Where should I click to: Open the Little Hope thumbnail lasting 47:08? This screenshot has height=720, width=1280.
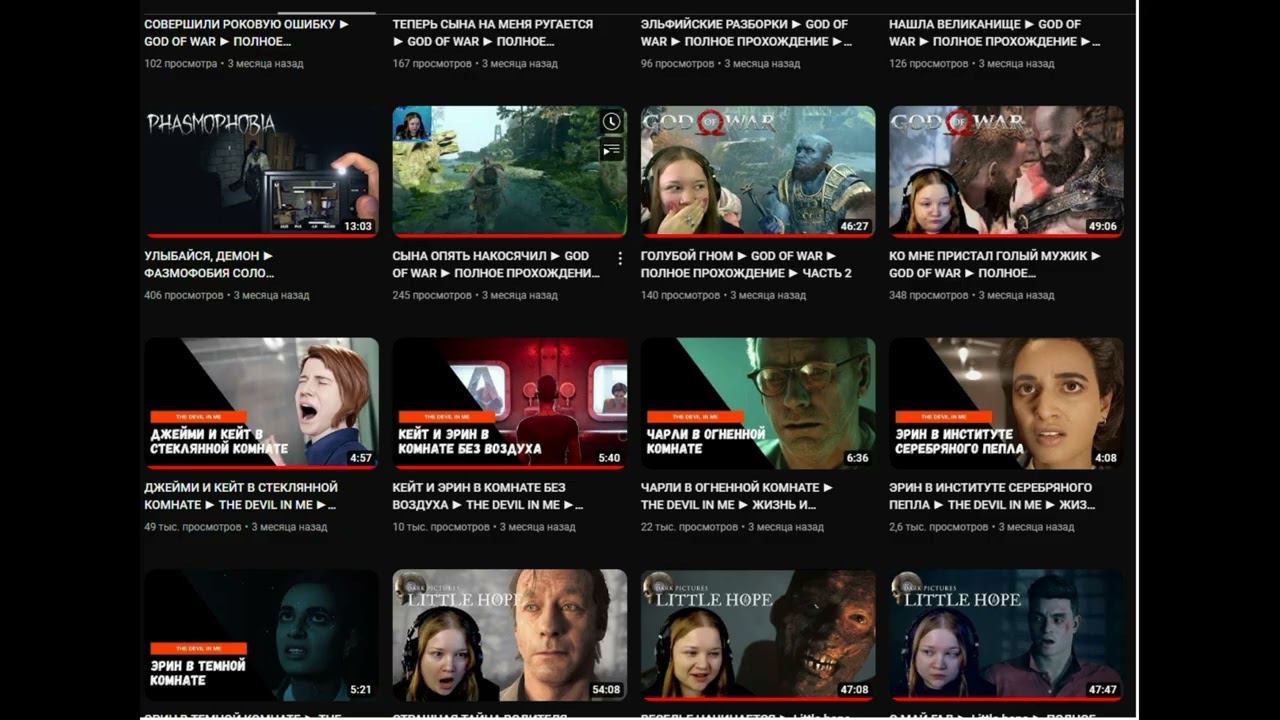point(758,636)
